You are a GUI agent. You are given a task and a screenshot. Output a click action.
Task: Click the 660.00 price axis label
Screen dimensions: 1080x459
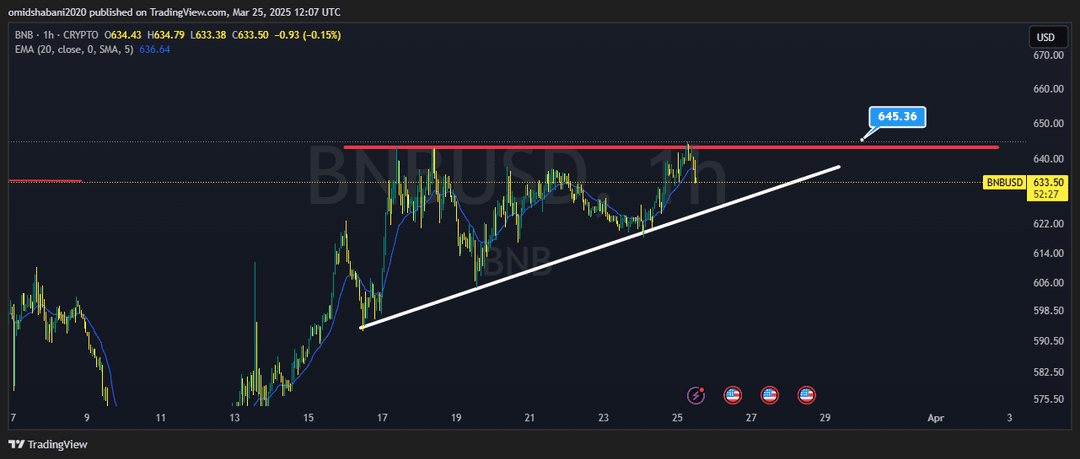[1048, 89]
